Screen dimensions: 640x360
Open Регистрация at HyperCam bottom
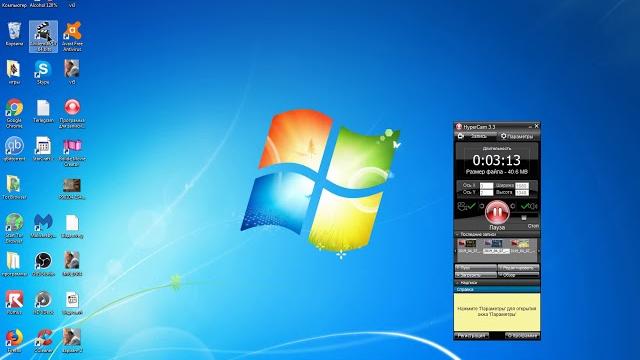(471, 336)
